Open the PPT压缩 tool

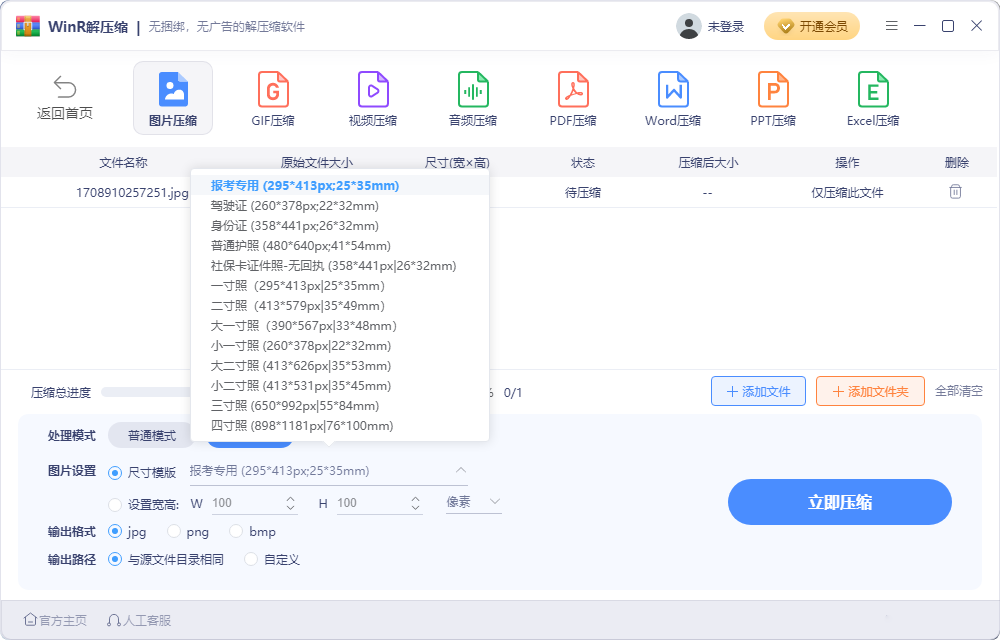coord(772,99)
